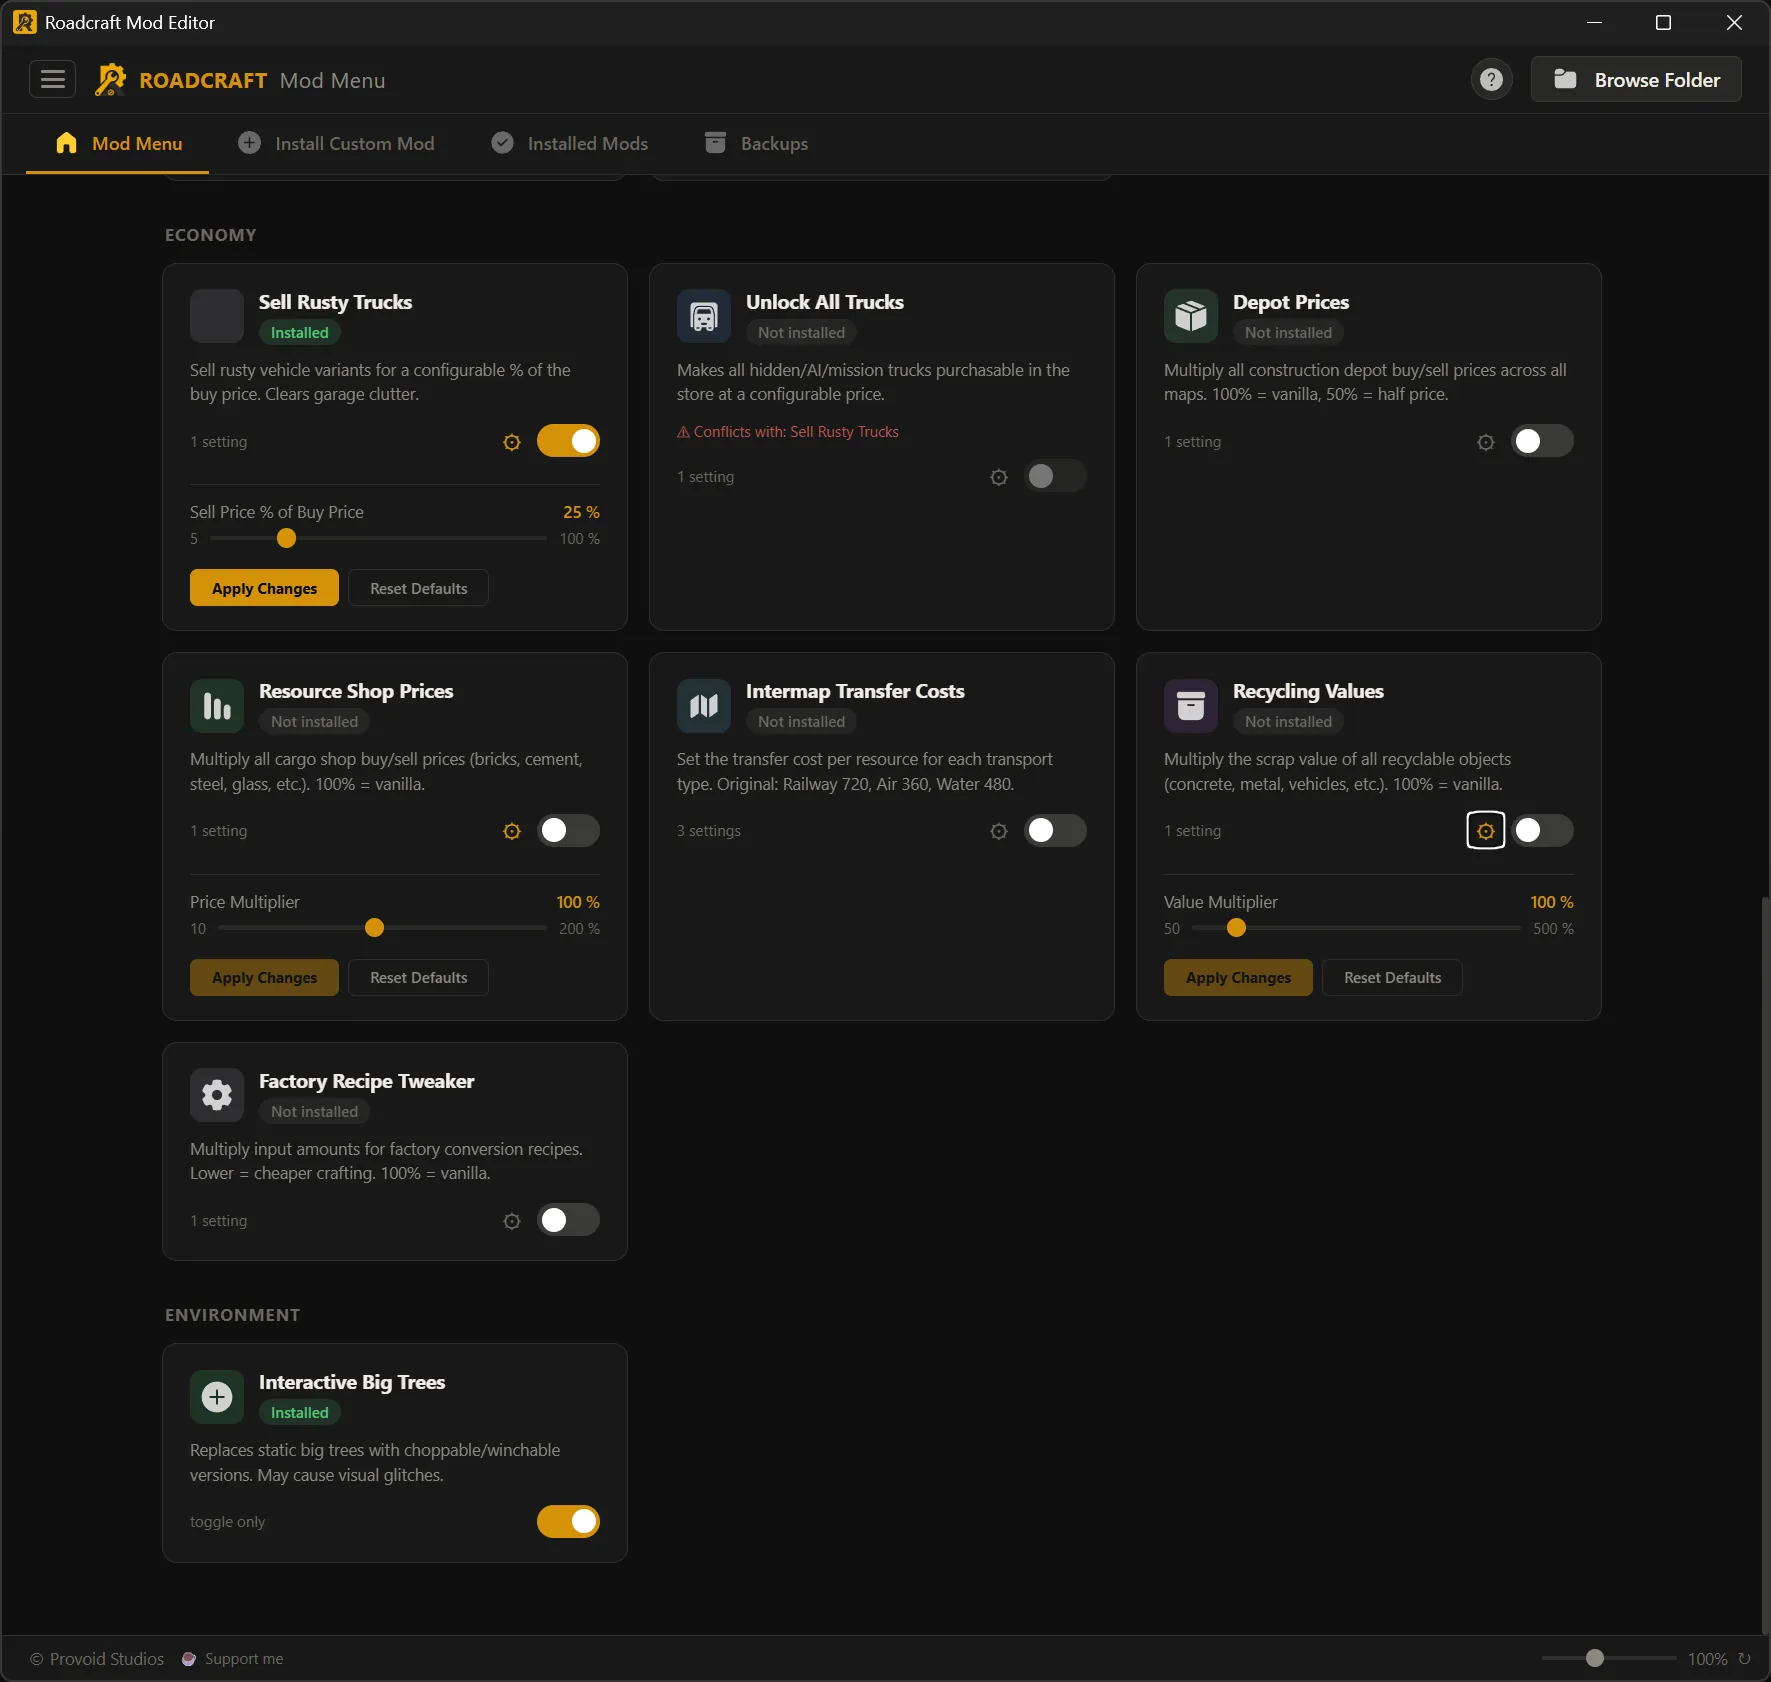Click the Browse Folder button

click(x=1636, y=80)
